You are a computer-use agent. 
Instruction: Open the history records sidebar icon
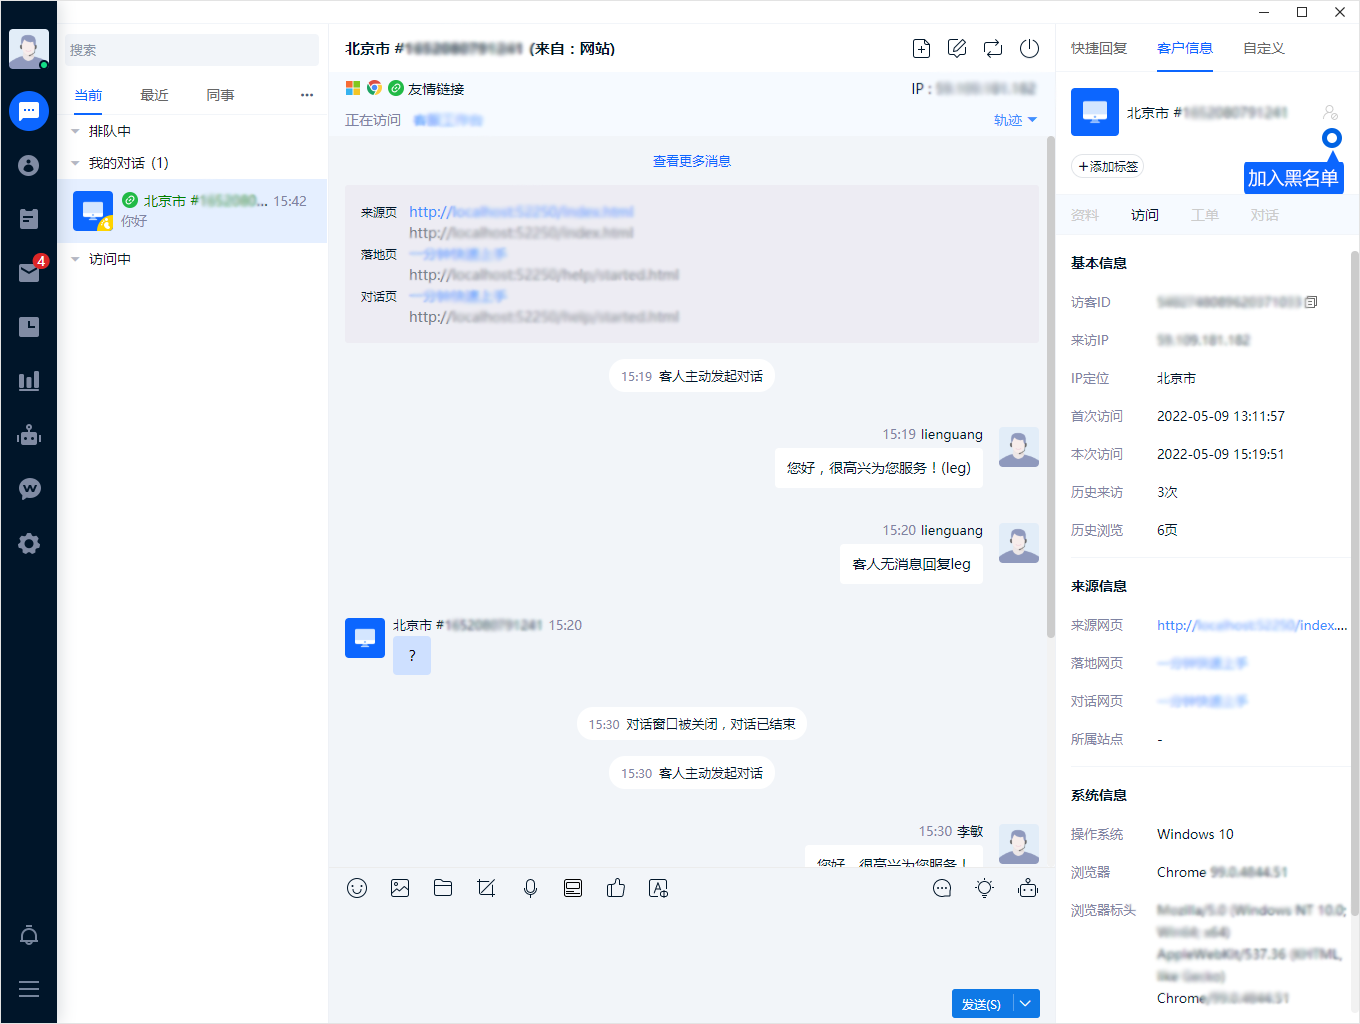coord(29,327)
